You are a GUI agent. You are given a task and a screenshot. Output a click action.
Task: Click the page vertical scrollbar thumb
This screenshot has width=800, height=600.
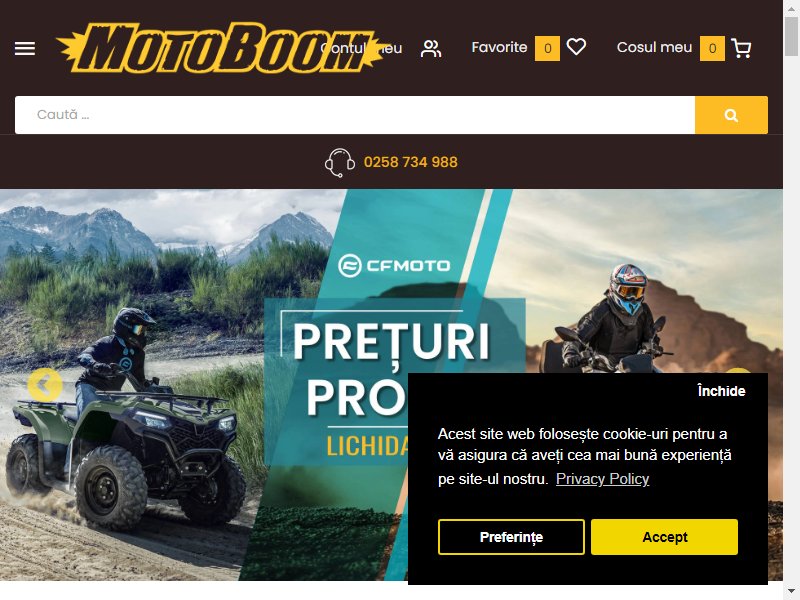click(791, 36)
